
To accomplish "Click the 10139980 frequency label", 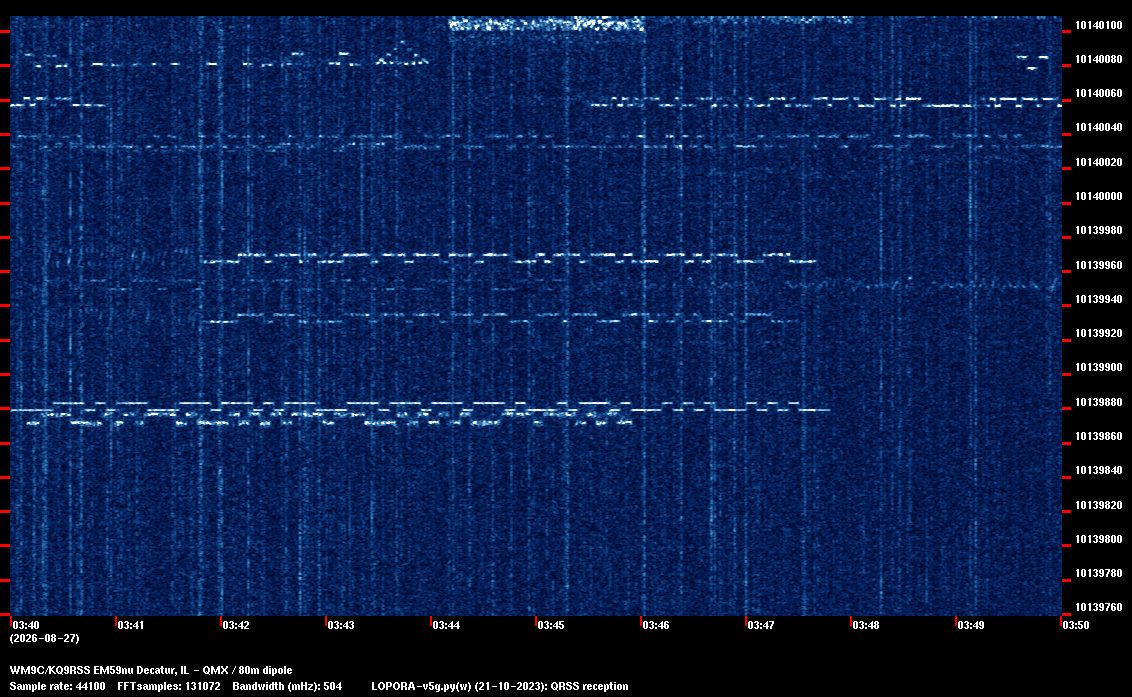I will [1098, 230].
